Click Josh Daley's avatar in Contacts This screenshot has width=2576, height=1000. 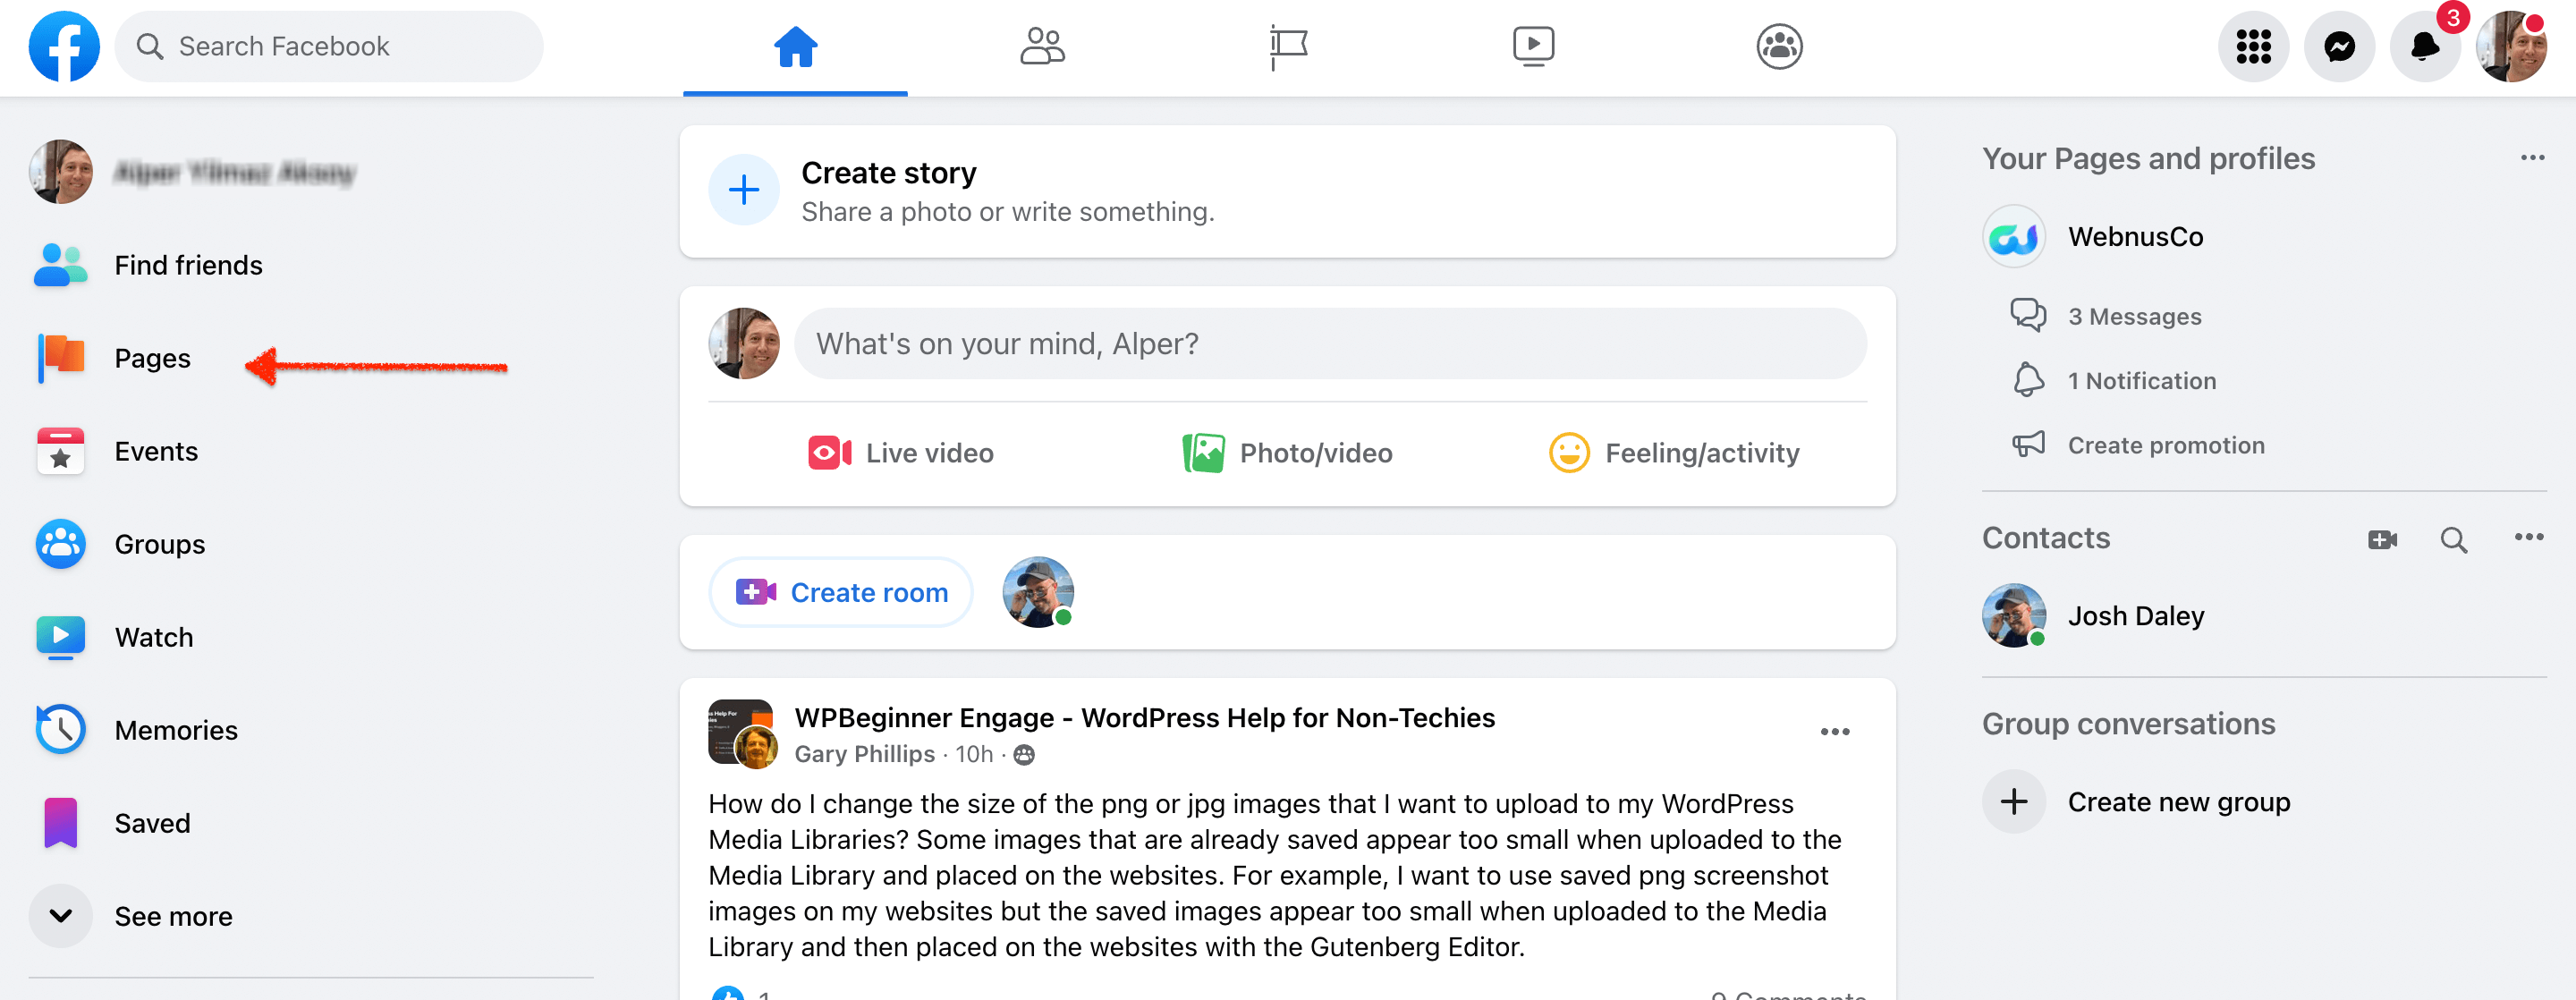(2014, 616)
